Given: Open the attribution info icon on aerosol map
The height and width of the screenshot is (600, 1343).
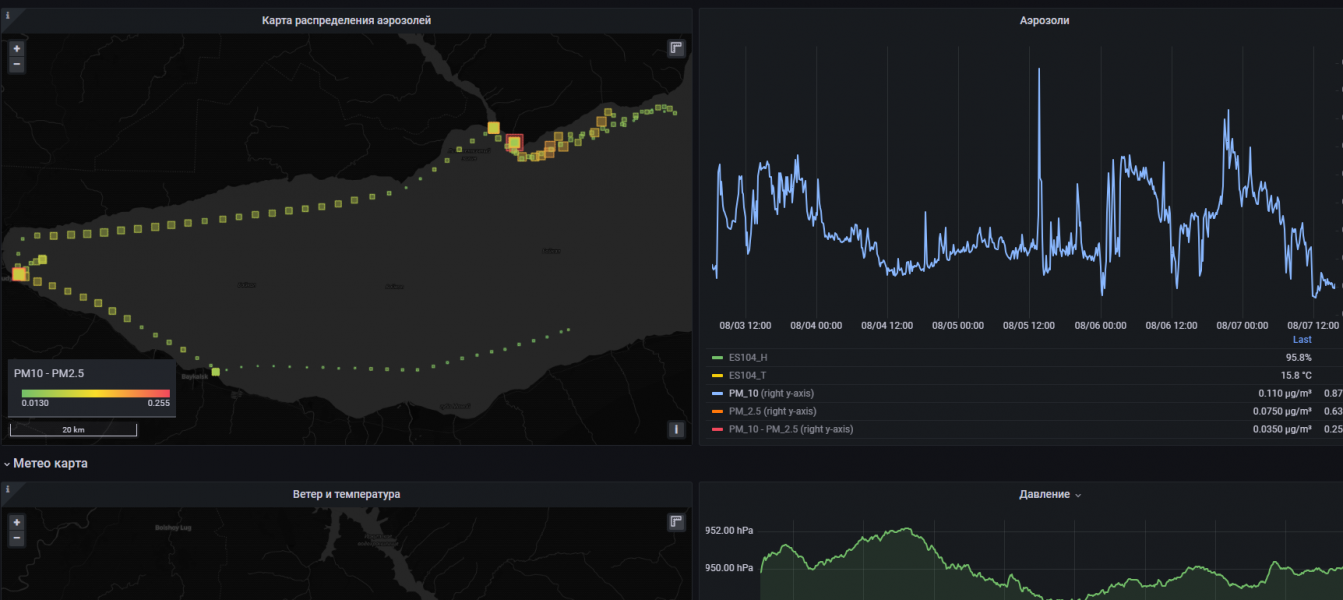Looking at the screenshot, I should pos(676,430).
